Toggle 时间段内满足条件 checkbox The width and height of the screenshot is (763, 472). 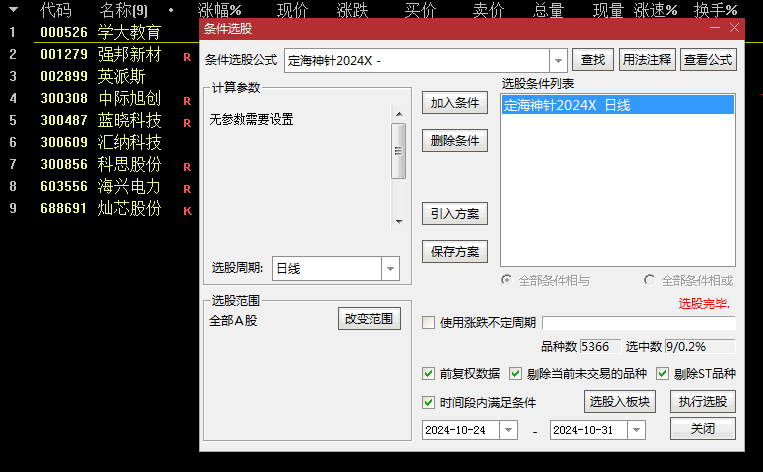tap(428, 402)
